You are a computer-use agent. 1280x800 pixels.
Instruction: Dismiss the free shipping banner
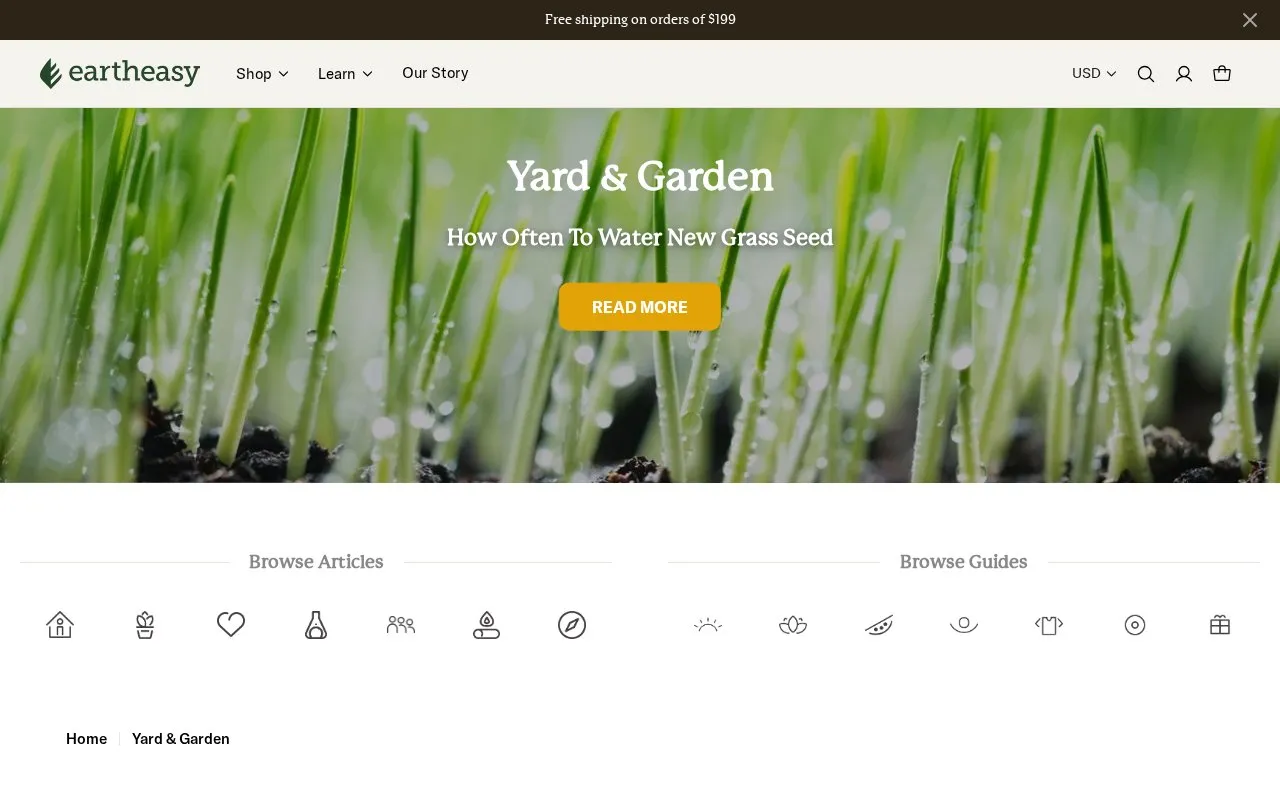[1250, 20]
